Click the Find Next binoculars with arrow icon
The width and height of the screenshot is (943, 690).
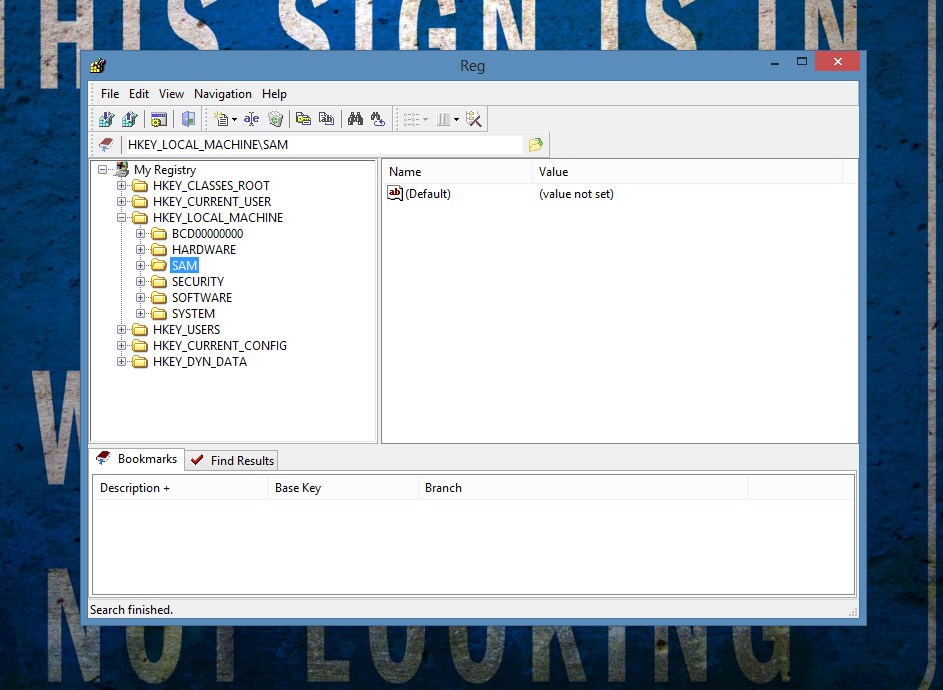pos(378,119)
